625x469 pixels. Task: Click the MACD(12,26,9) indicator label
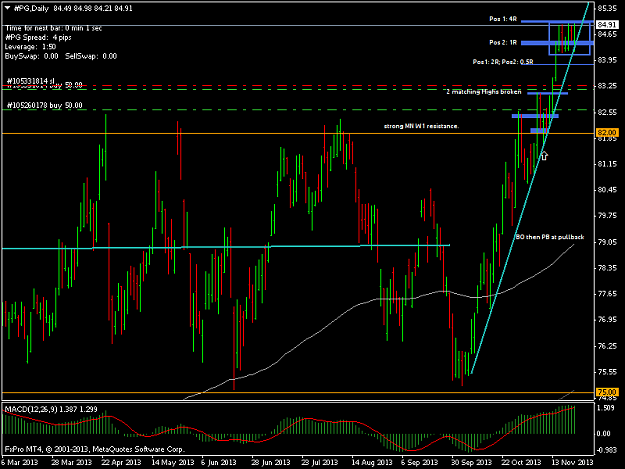51,409
